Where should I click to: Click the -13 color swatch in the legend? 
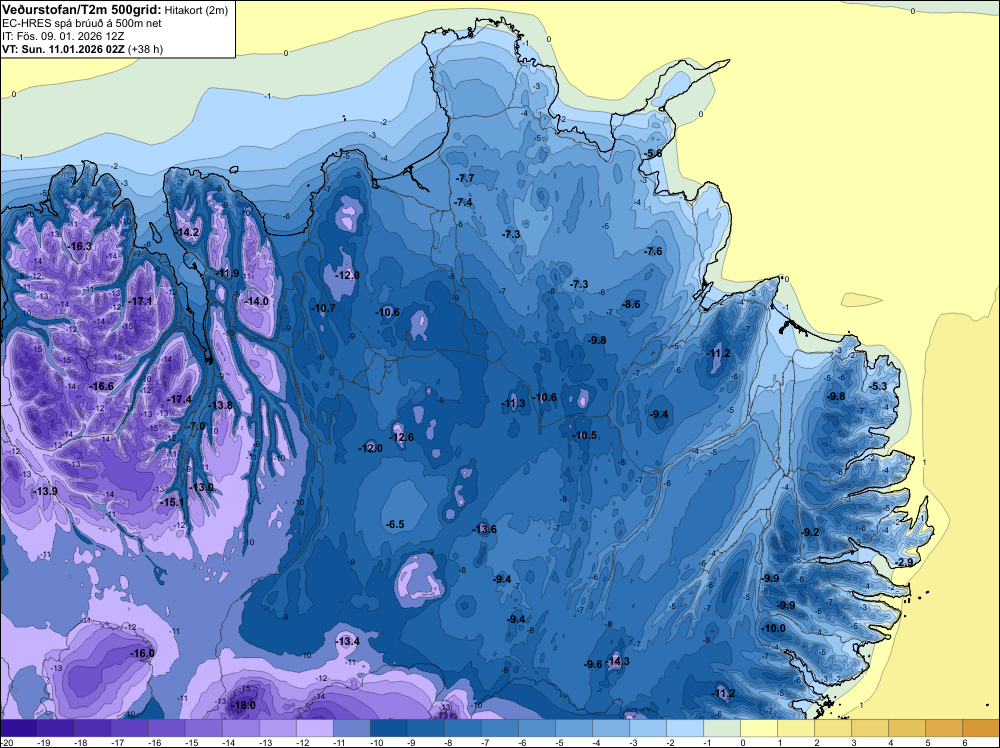coord(277,728)
